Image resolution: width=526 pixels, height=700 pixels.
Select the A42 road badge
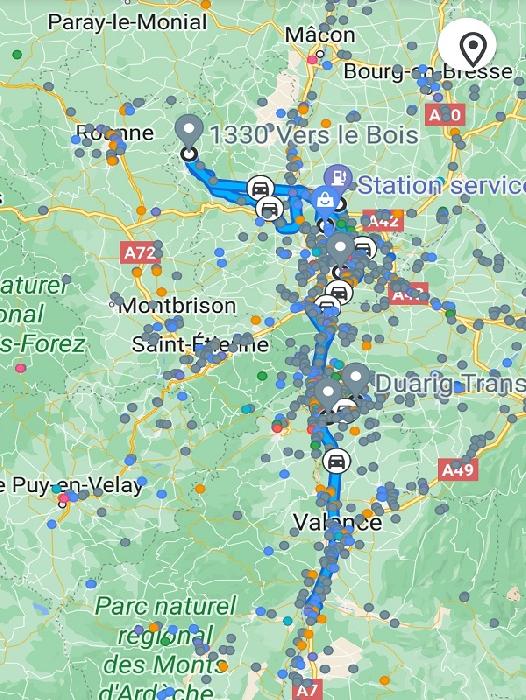(x=383, y=220)
